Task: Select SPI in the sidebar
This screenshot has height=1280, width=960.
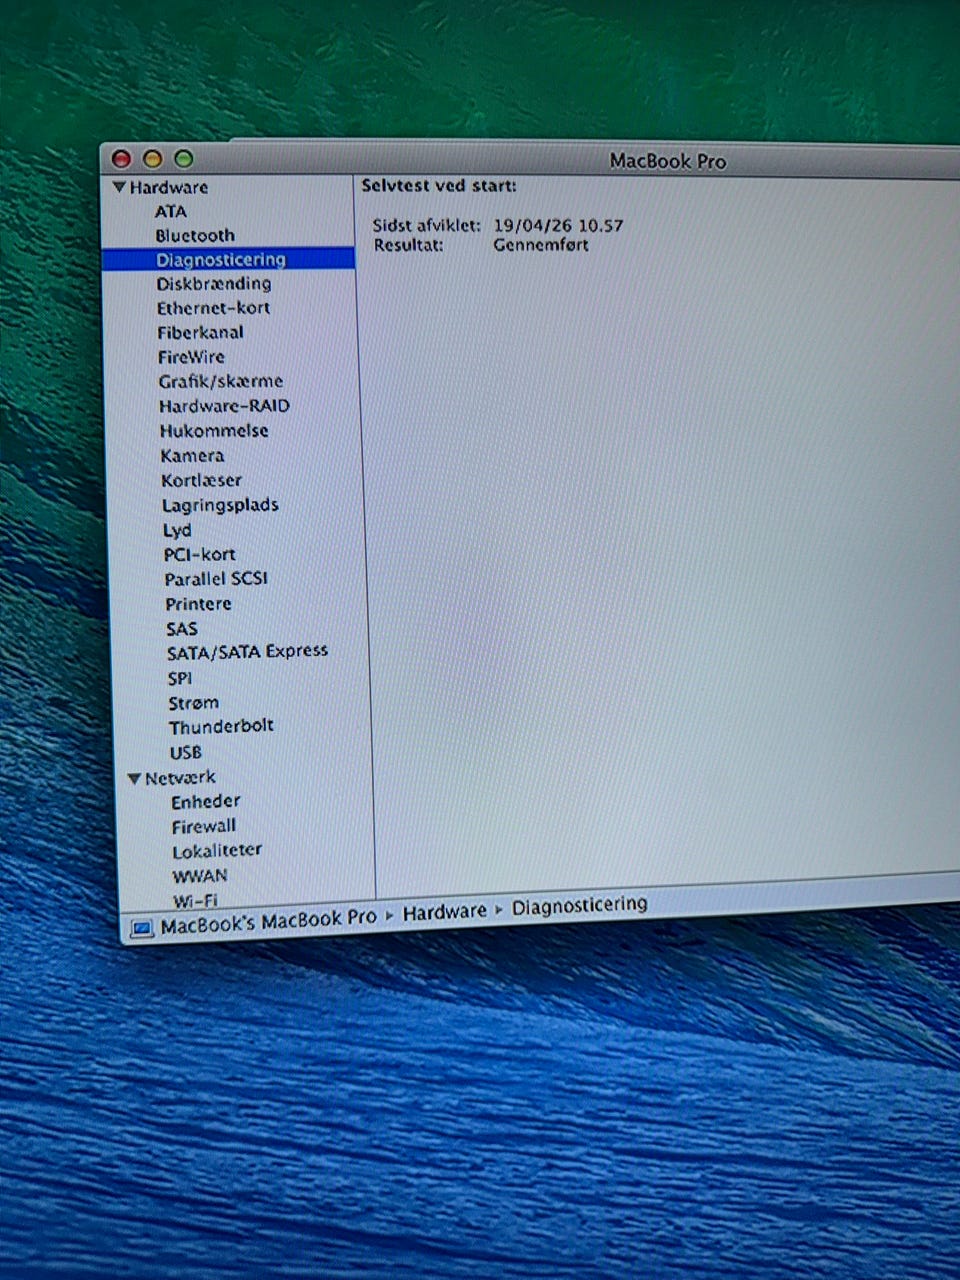Action: (x=180, y=678)
